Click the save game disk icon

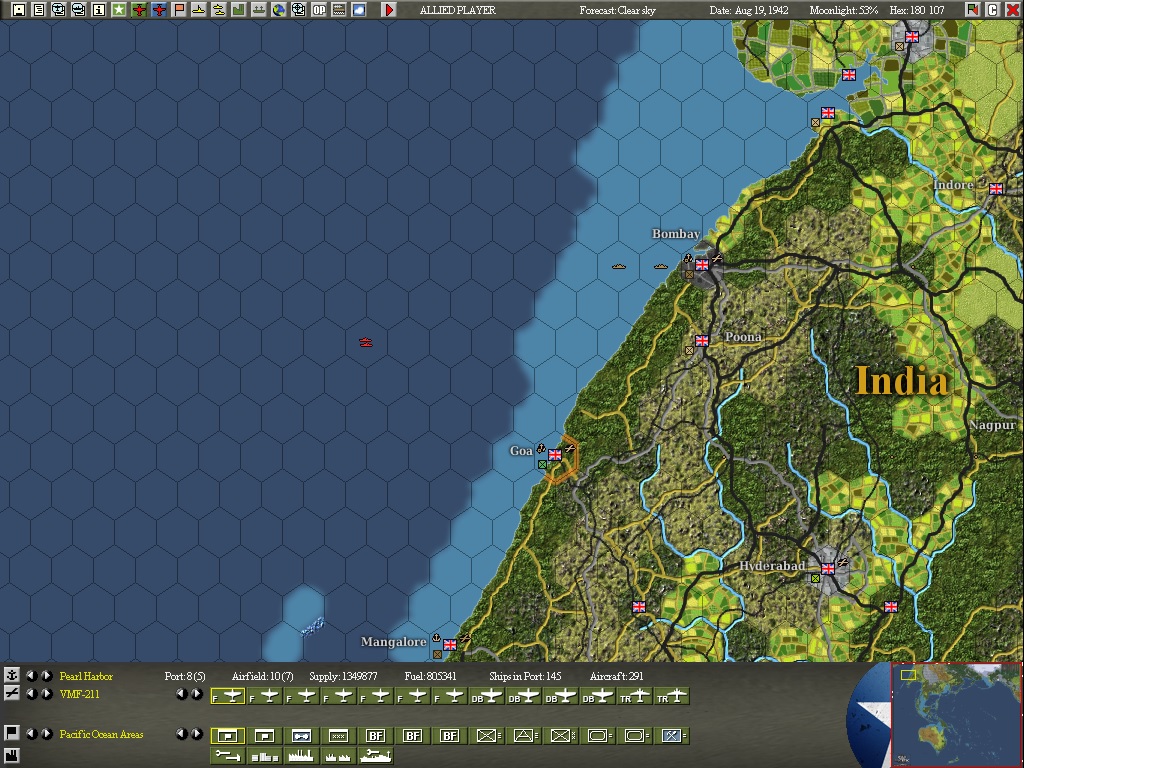coord(19,10)
